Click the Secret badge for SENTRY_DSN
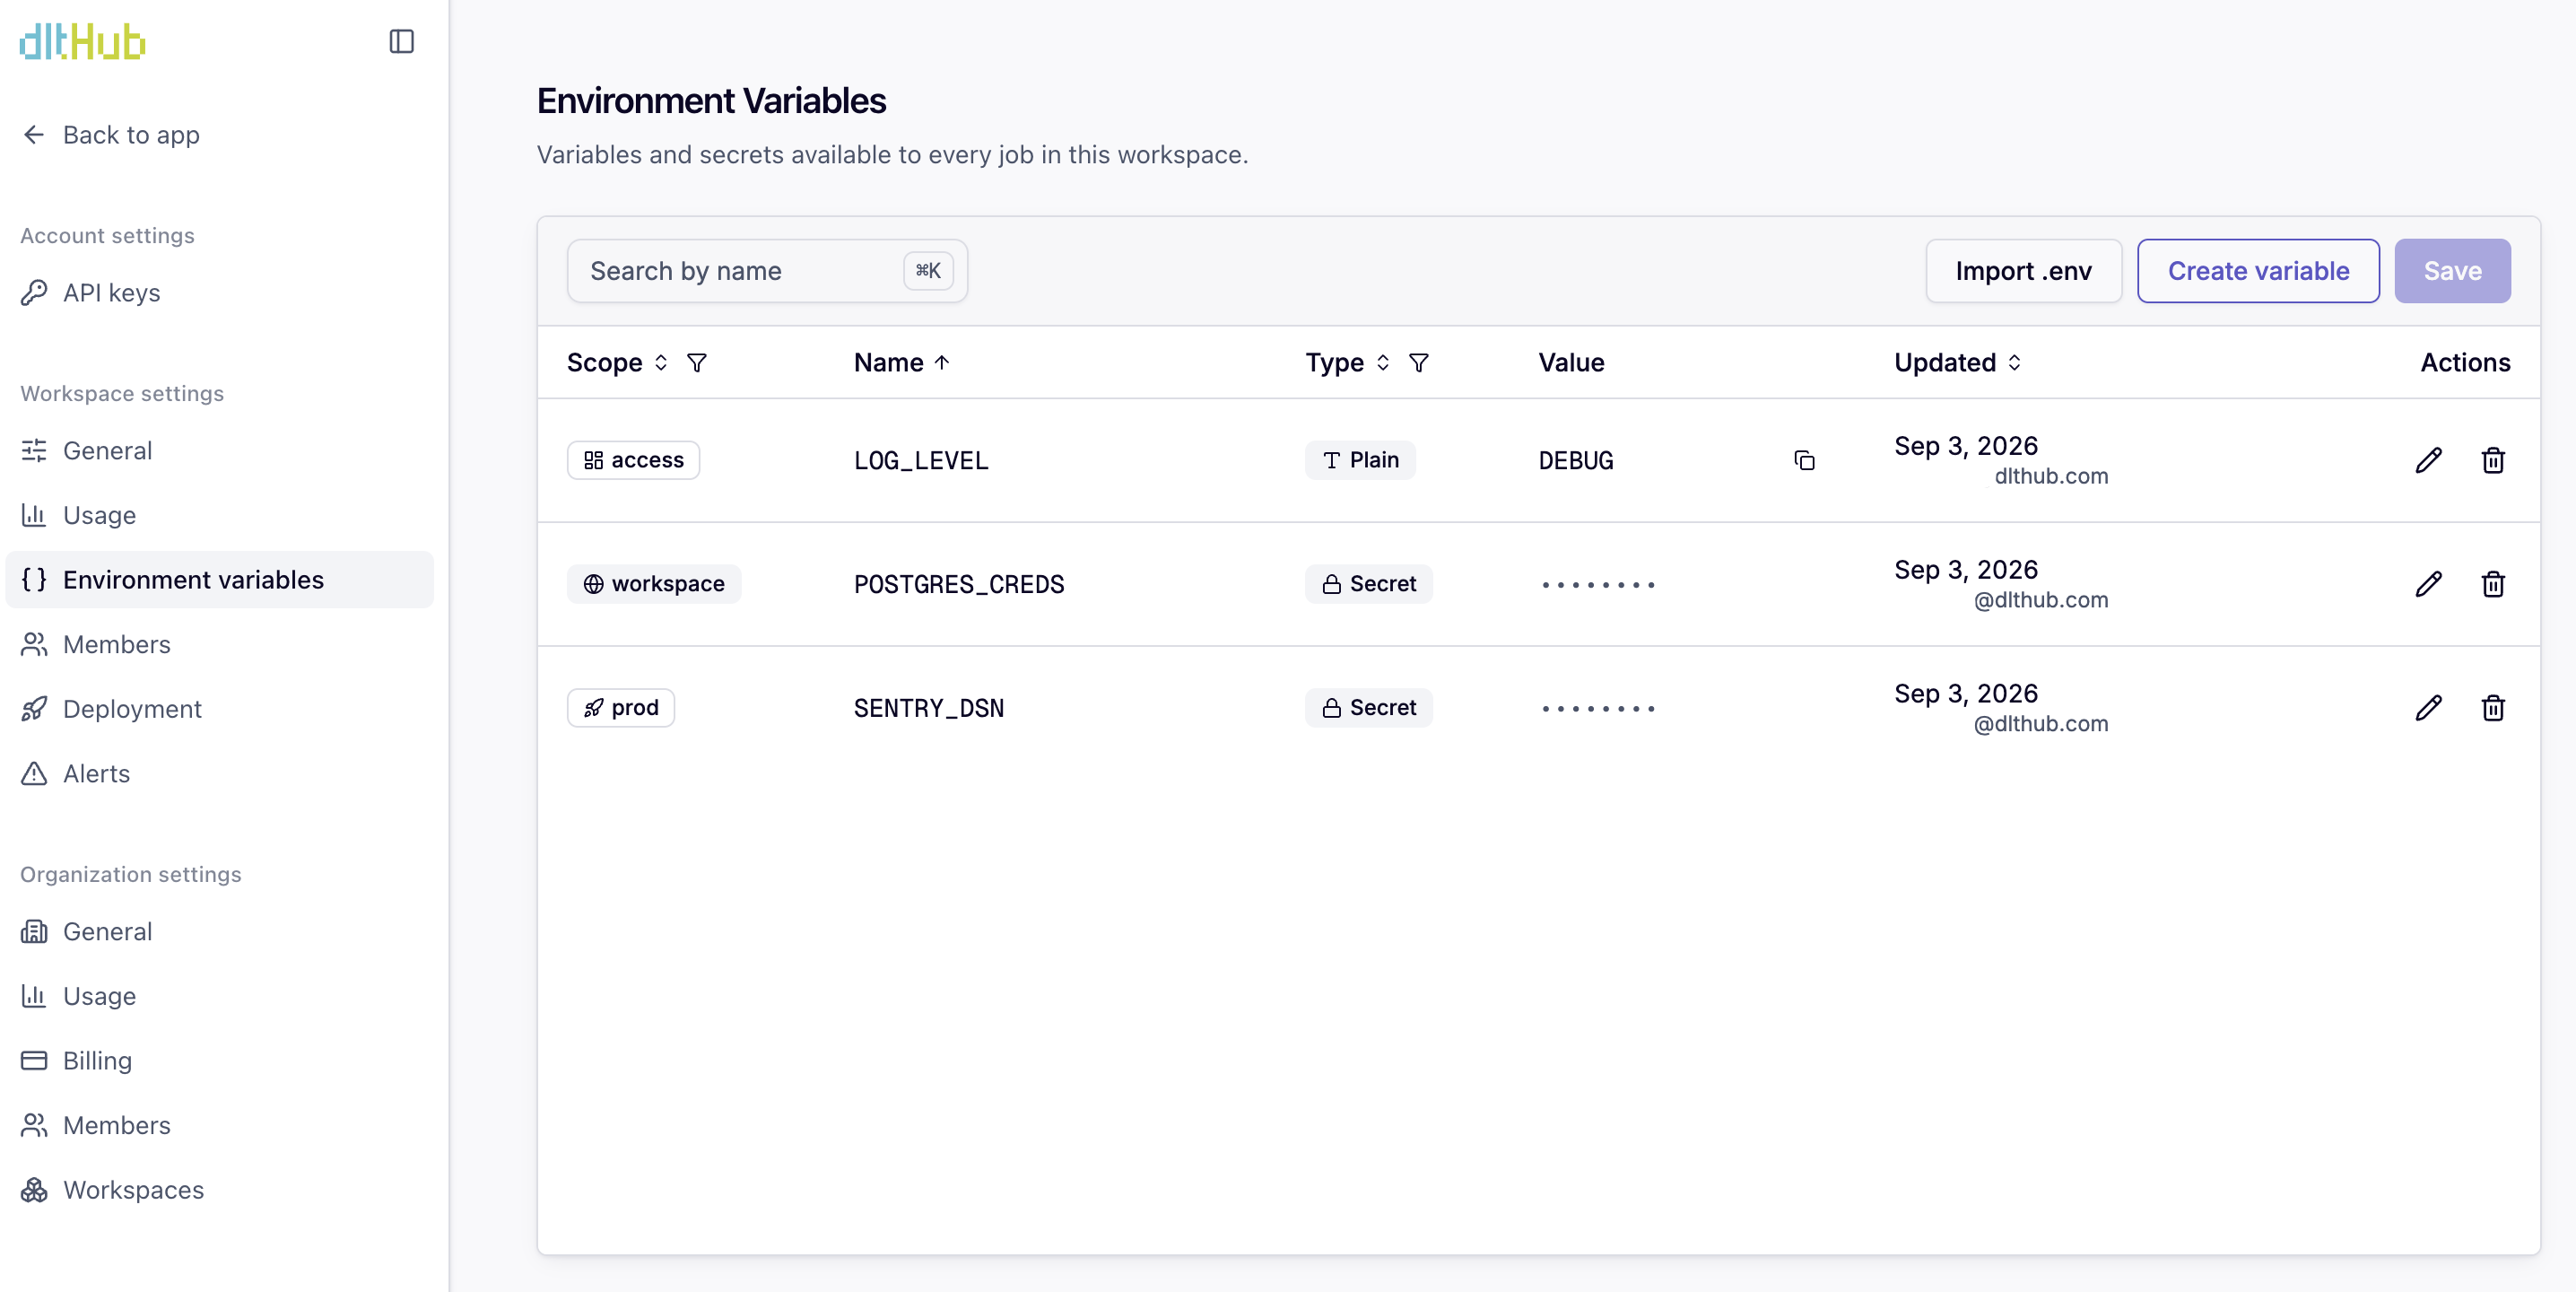2576x1292 pixels. (x=1369, y=708)
